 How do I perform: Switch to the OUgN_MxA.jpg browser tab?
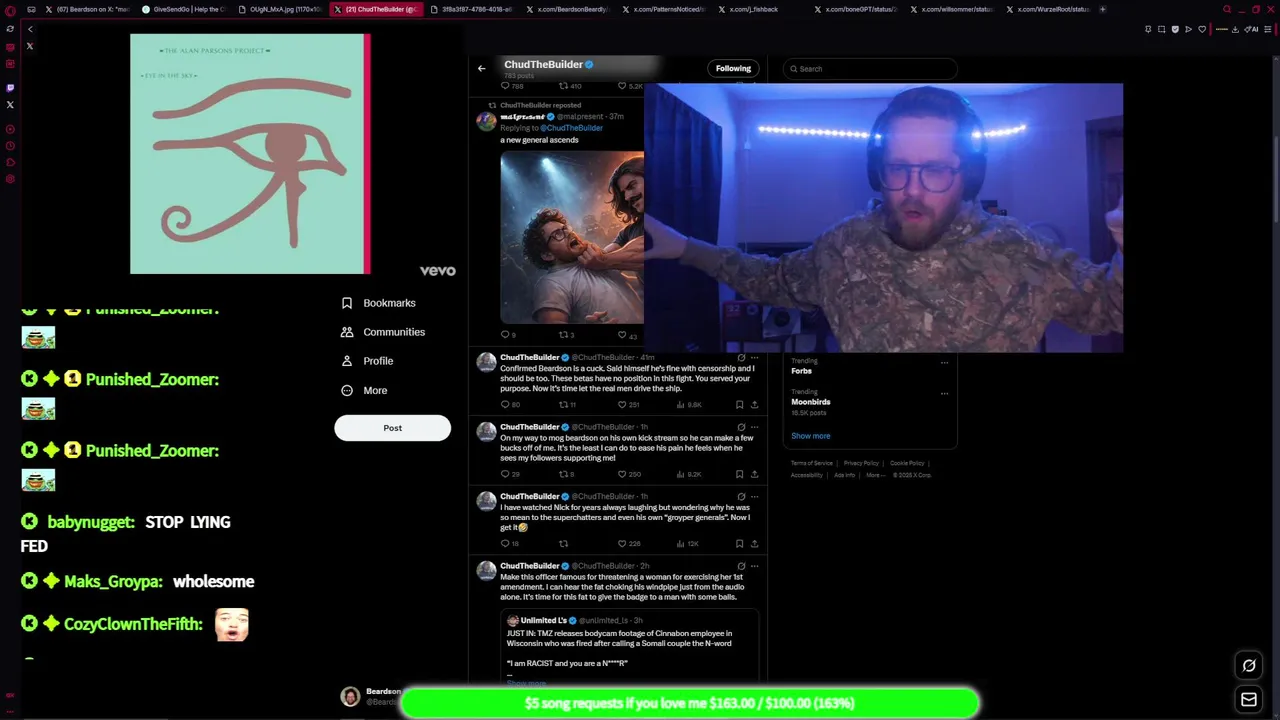(279, 9)
